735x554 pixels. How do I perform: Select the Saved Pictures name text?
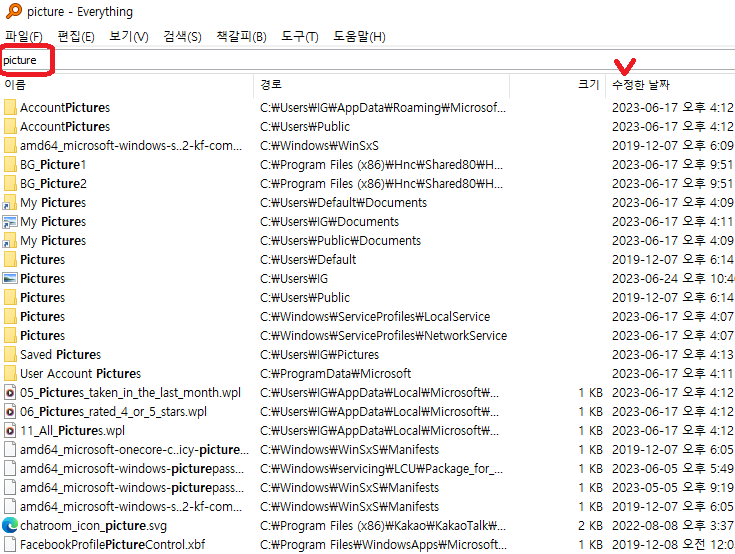coord(60,354)
